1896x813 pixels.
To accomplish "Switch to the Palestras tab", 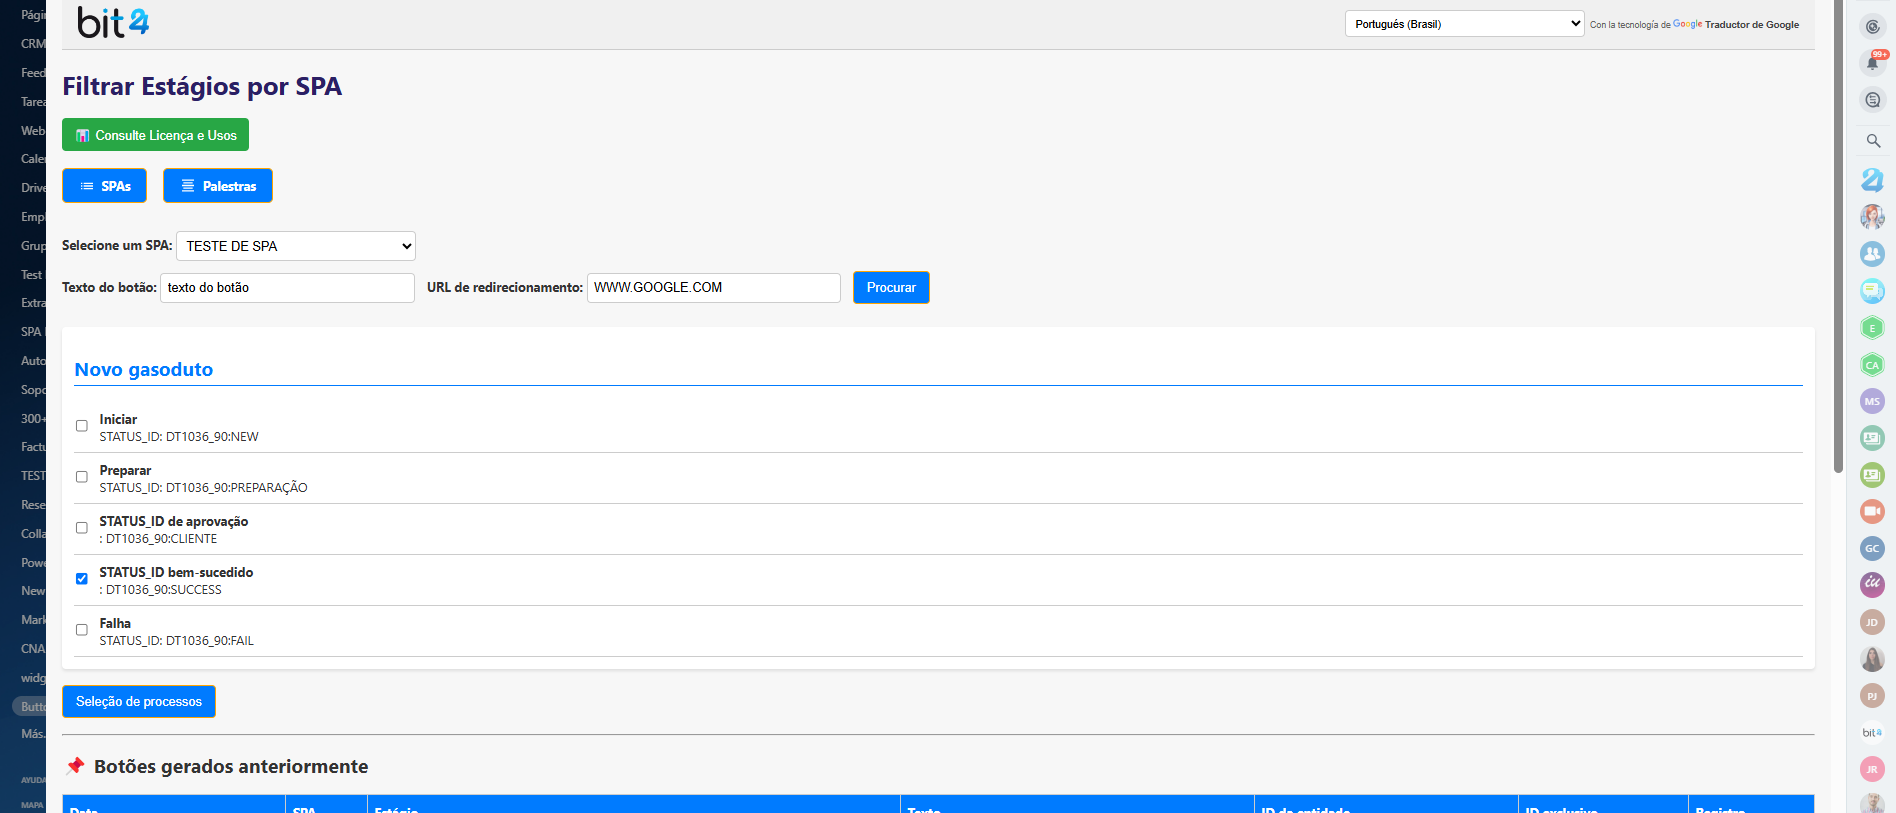I will point(218,186).
